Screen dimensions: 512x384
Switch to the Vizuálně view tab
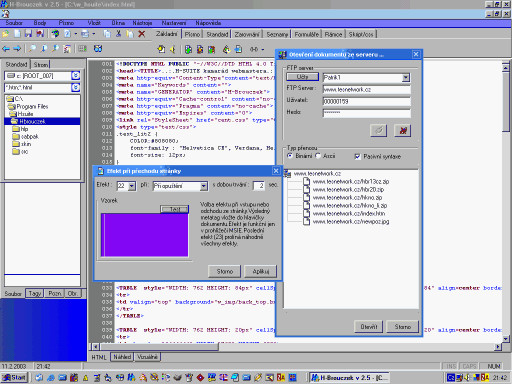pos(147,357)
